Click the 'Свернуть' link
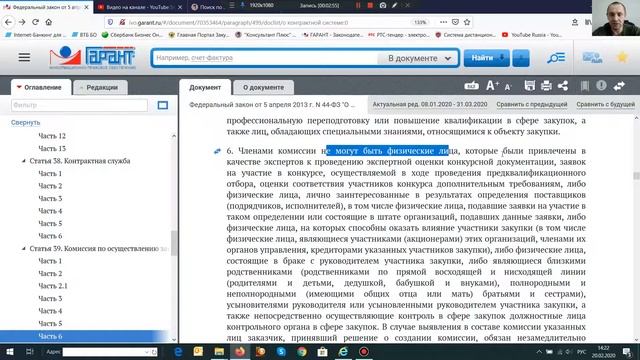This screenshot has height=360, width=640. [25, 122]
